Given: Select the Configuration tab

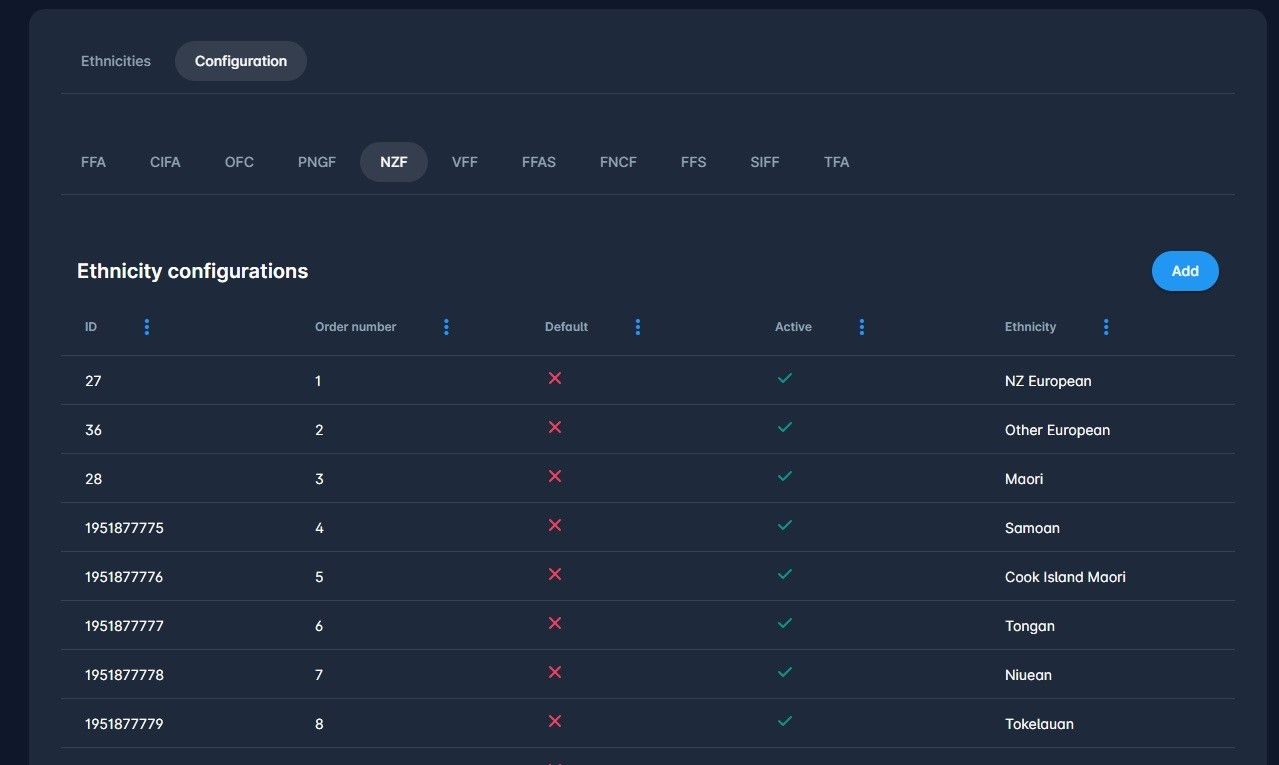Looking at the screenshot, I should click(241, 61).
